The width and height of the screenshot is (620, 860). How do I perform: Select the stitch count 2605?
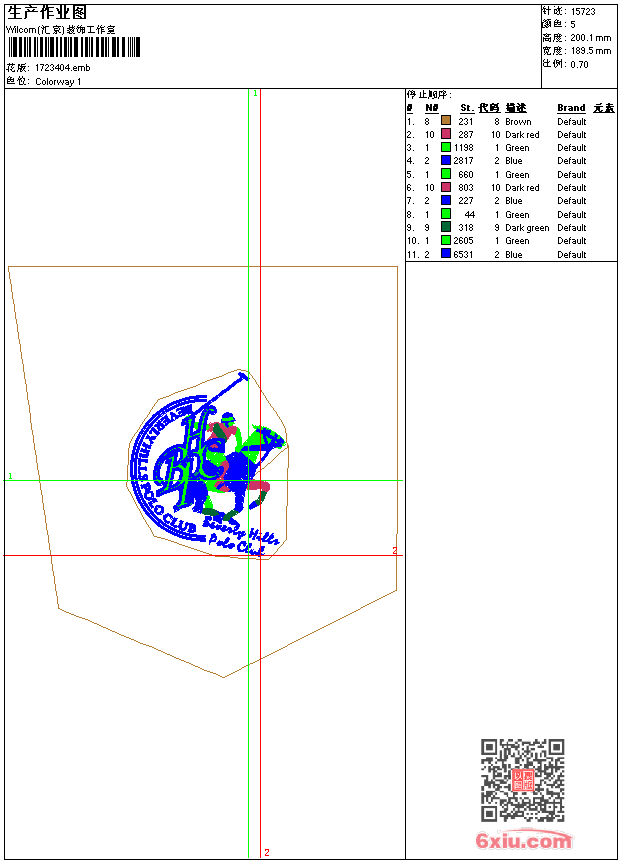pos(463,241)
